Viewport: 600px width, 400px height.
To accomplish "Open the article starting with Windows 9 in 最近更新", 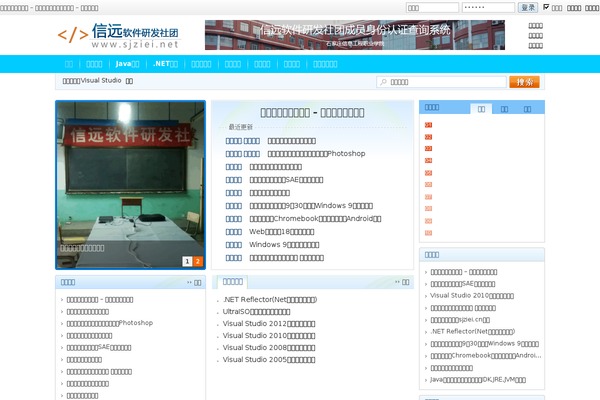I will (284, 245).
